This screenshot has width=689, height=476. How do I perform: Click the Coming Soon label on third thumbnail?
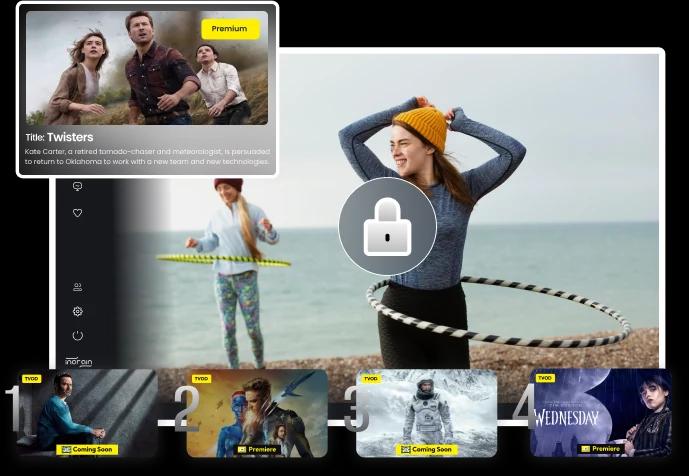pos(427,450)
